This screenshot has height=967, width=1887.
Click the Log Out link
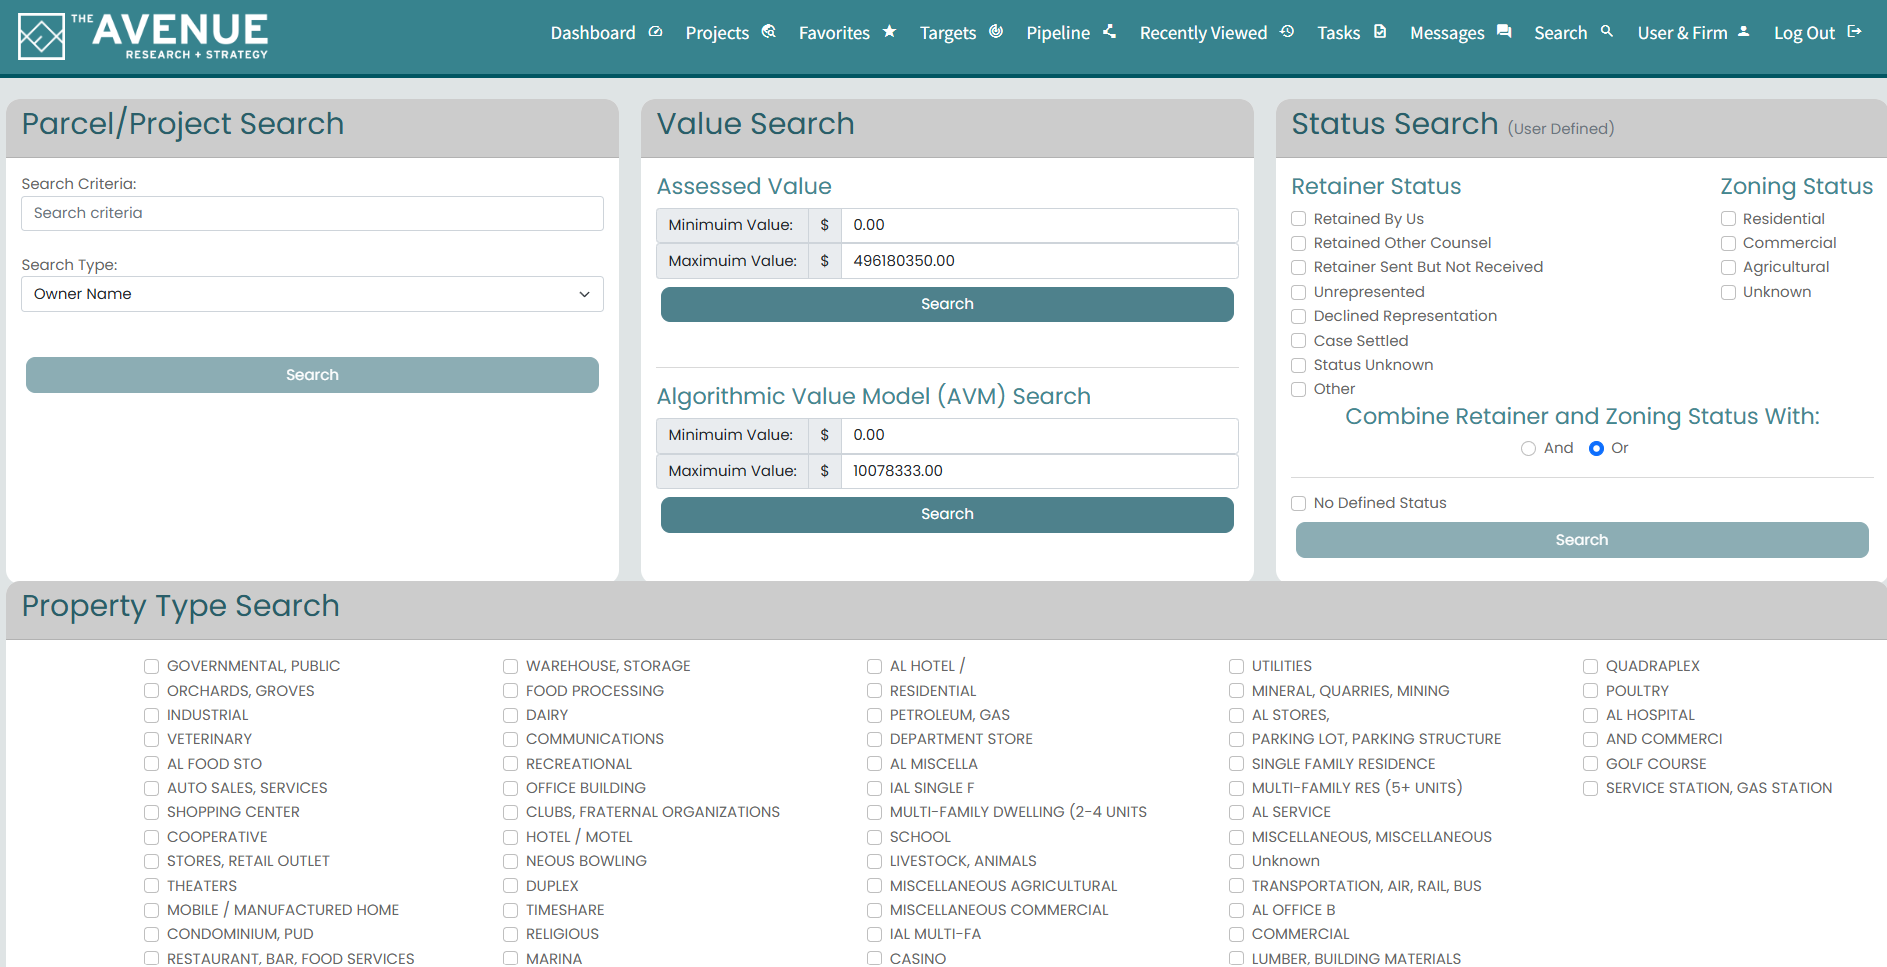coord(1804,33)
